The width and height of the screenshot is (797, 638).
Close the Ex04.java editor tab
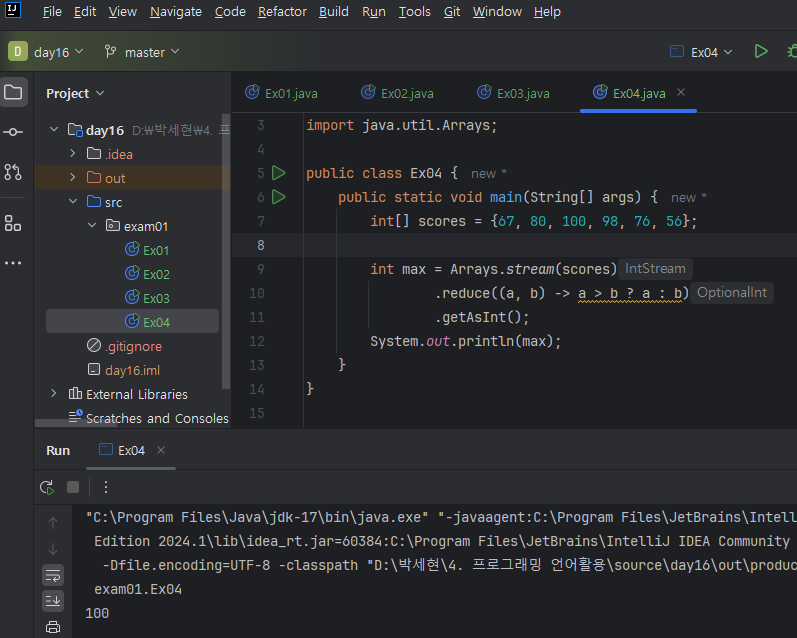pos(682,92)
